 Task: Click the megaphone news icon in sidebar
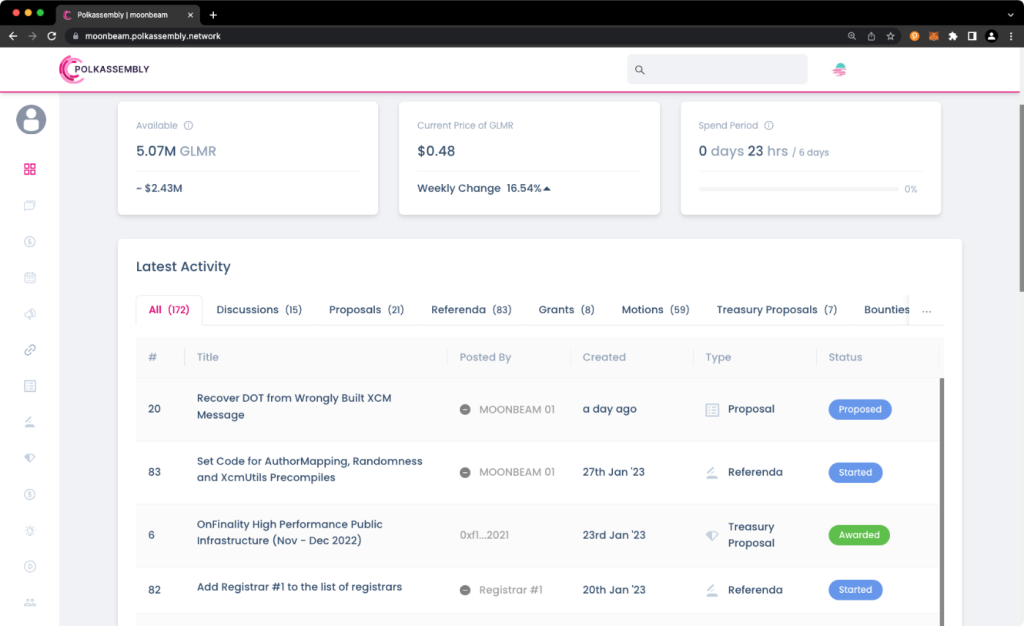point(30,314)
